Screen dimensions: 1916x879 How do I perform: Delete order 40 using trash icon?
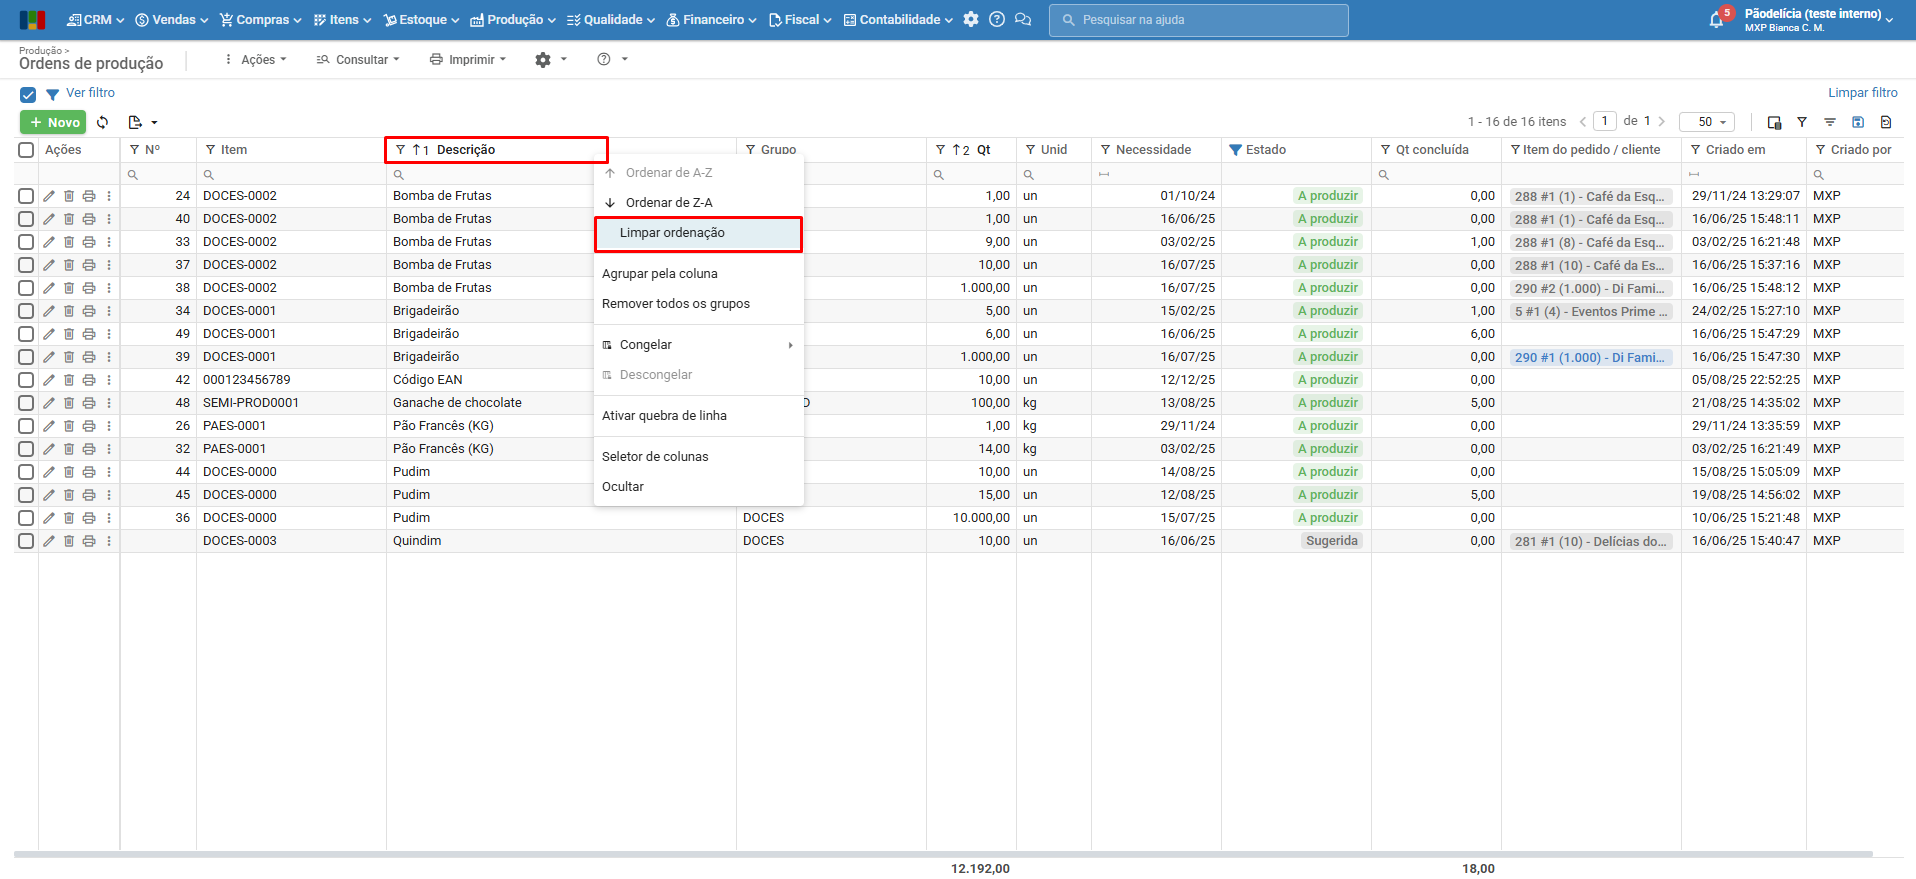click(69, 219)
